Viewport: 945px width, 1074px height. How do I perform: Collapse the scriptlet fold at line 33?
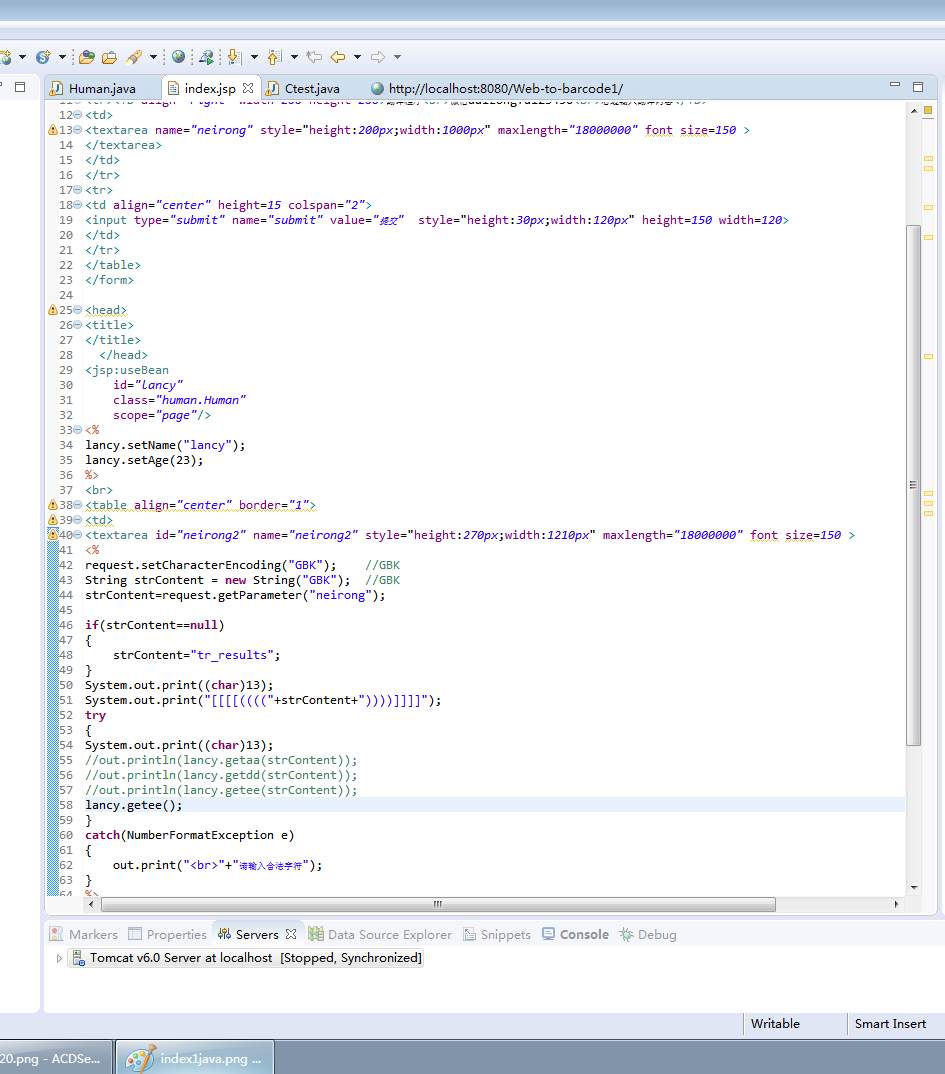(x=77, y=430)
